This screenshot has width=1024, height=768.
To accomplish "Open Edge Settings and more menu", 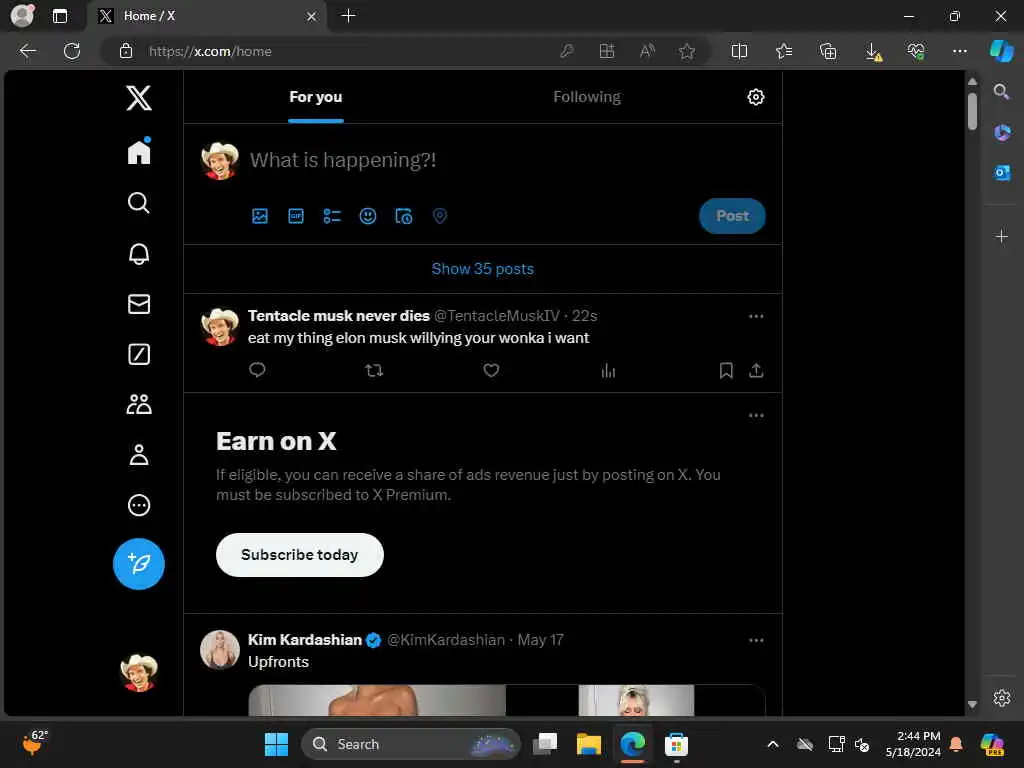I will coord(959,51).
